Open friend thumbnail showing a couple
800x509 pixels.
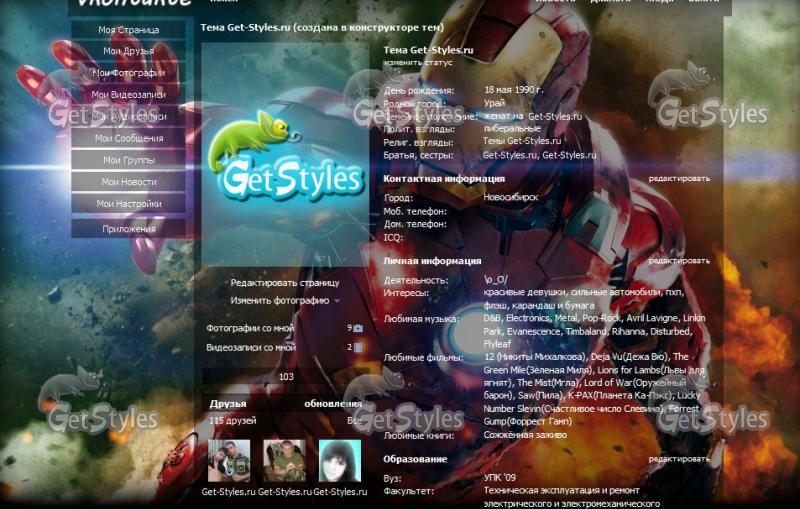229,461
